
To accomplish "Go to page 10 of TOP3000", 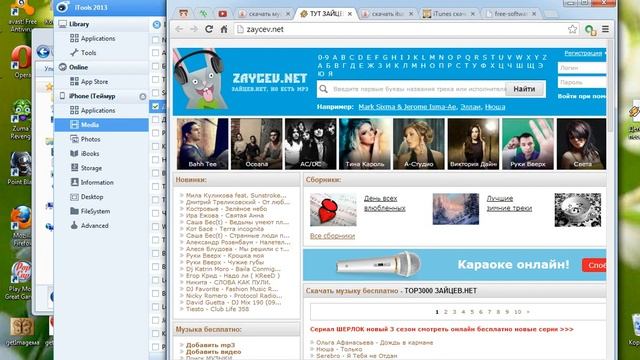I will coord(518,312).
